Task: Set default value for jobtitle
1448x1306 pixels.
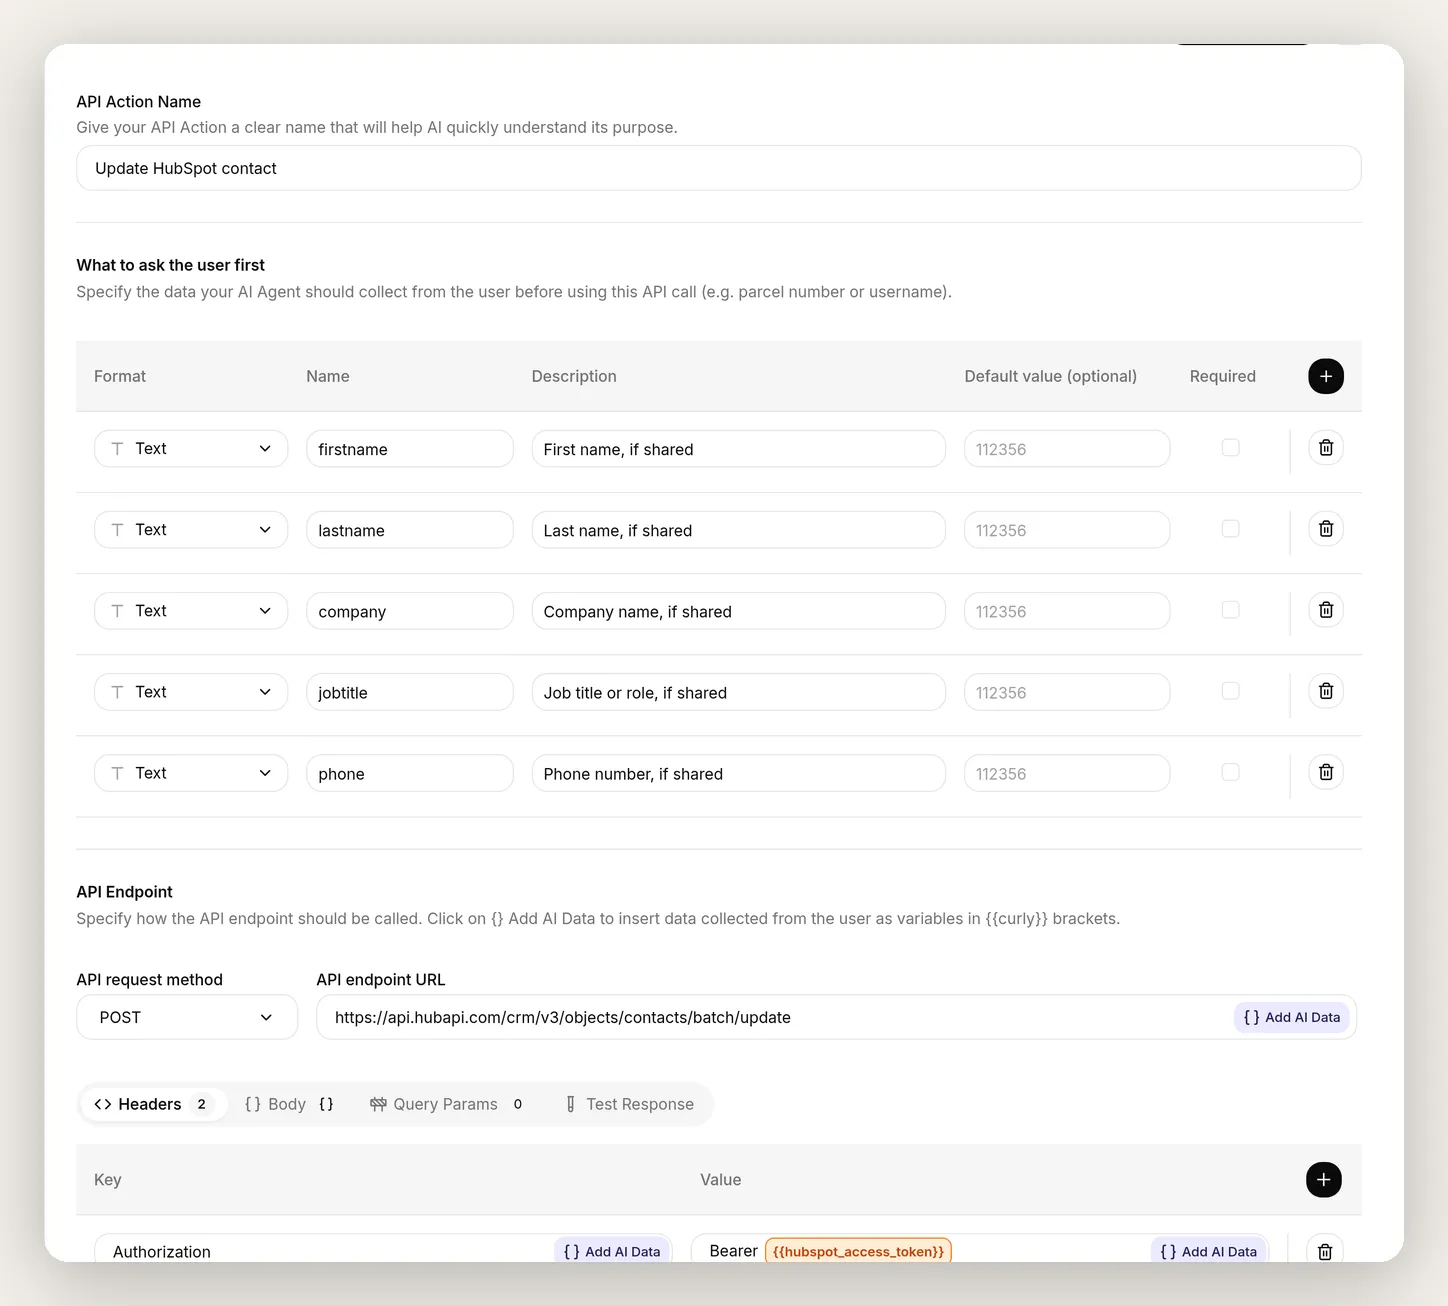Action: [x=1067, y=692]
